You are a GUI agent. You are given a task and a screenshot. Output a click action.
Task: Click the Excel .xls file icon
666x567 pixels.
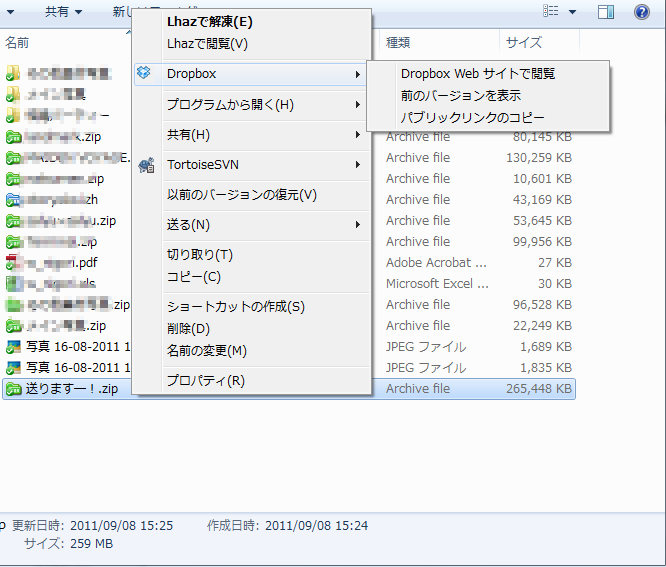coord(14,283)
